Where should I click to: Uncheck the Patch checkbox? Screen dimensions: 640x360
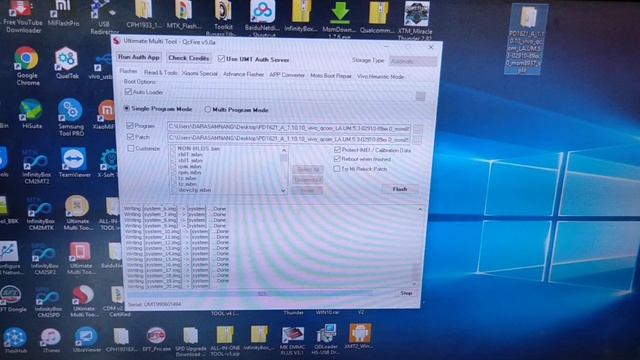tap(130, 136)
